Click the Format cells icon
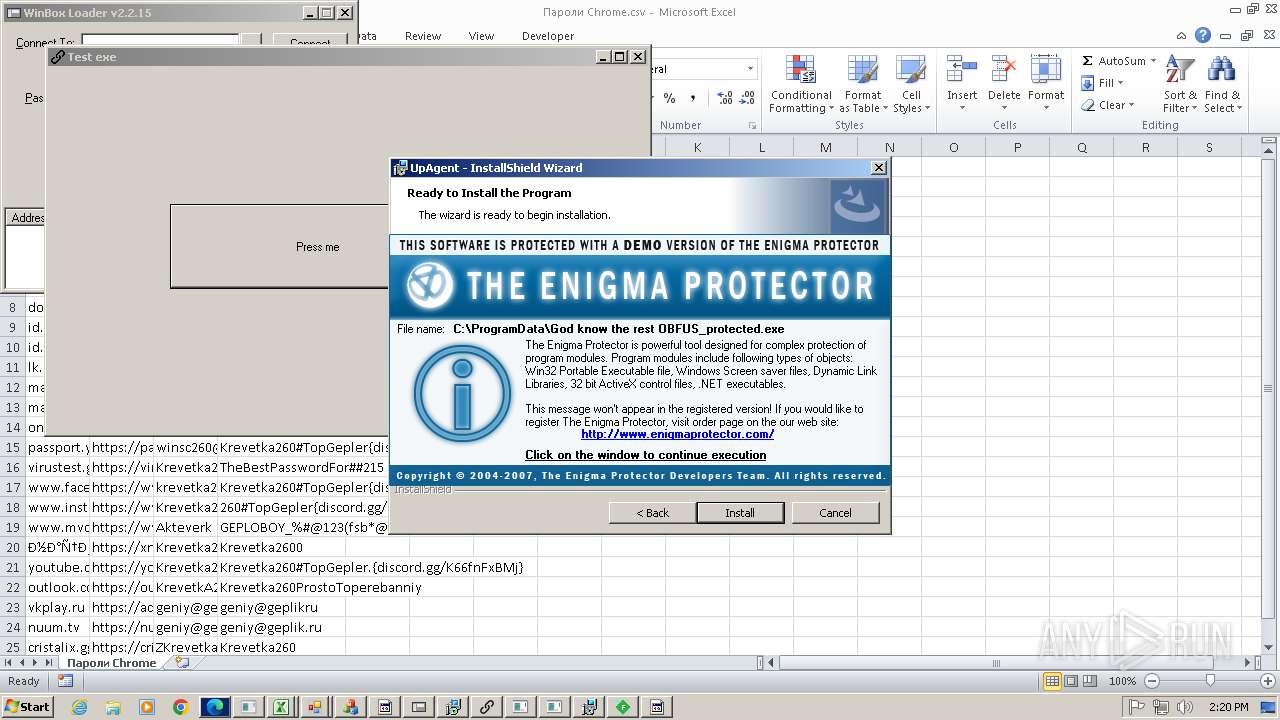 point(1045,70)
